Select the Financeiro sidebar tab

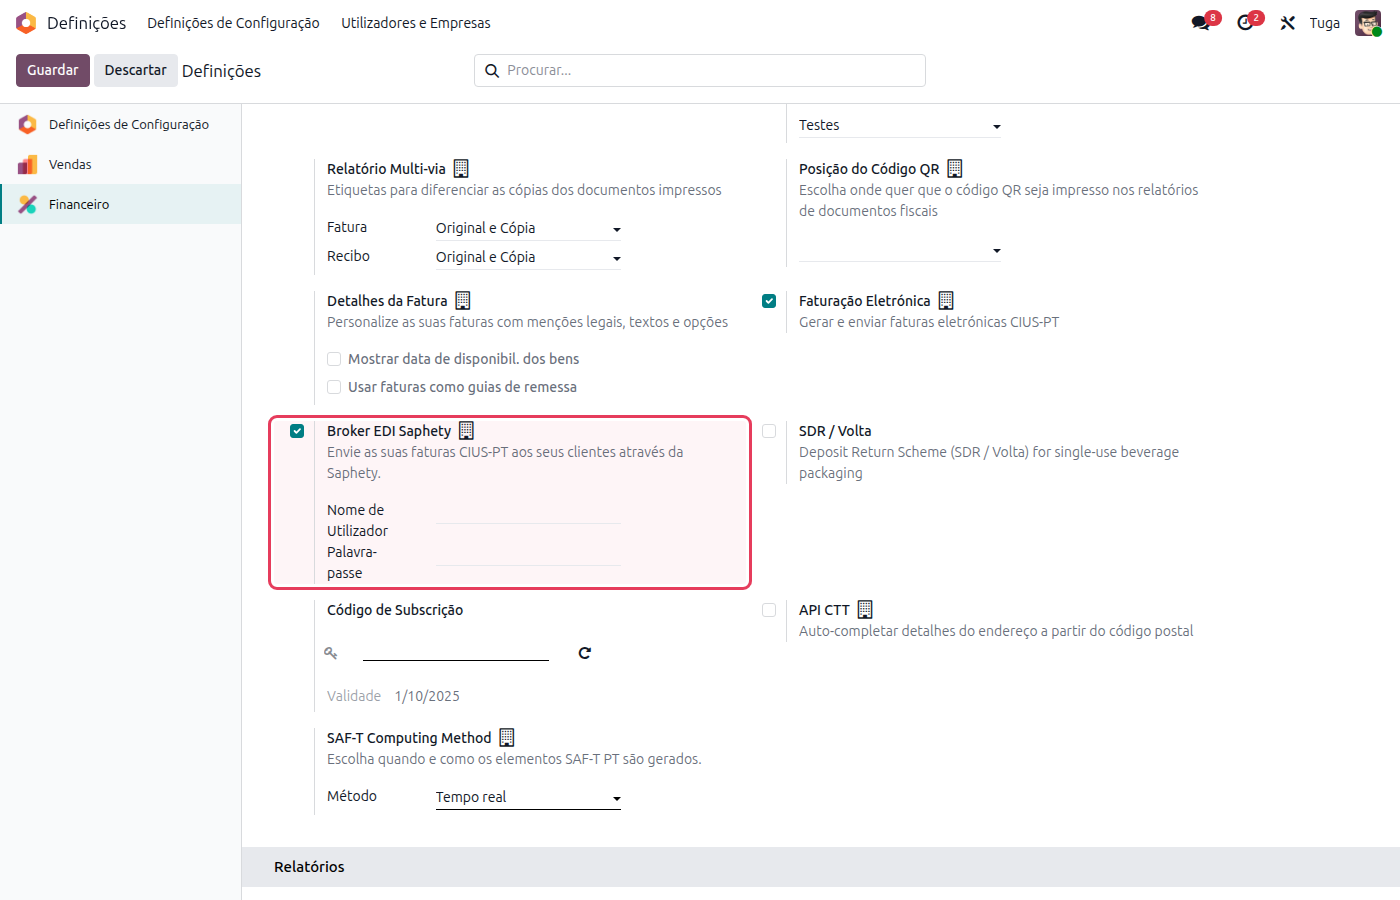(120, 205)
